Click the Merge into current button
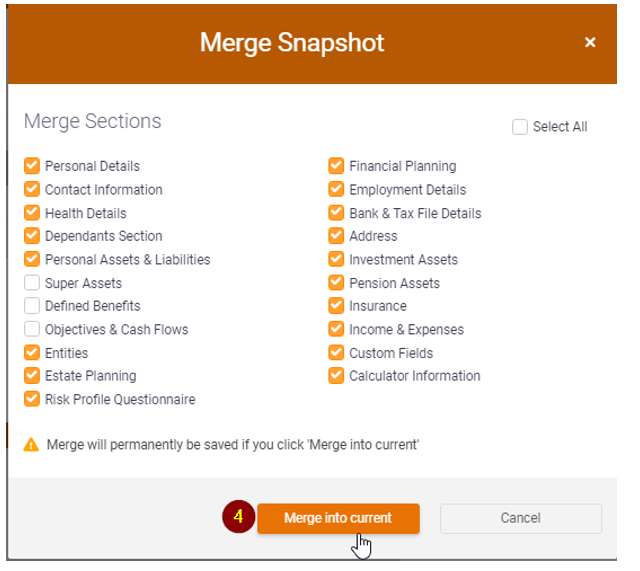 (338, 518)
